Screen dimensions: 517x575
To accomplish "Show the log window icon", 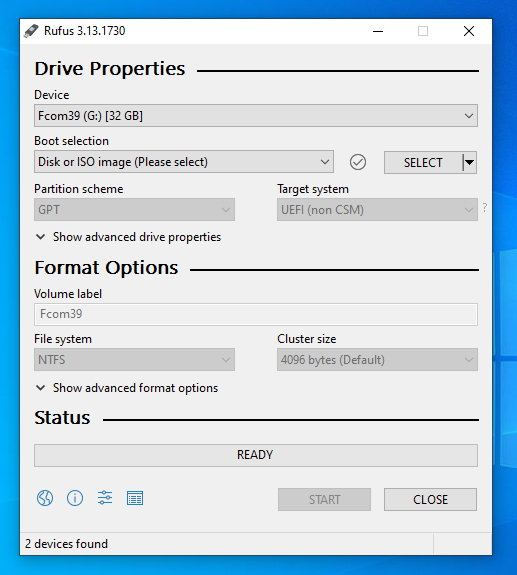I will [x=135, y=498].
